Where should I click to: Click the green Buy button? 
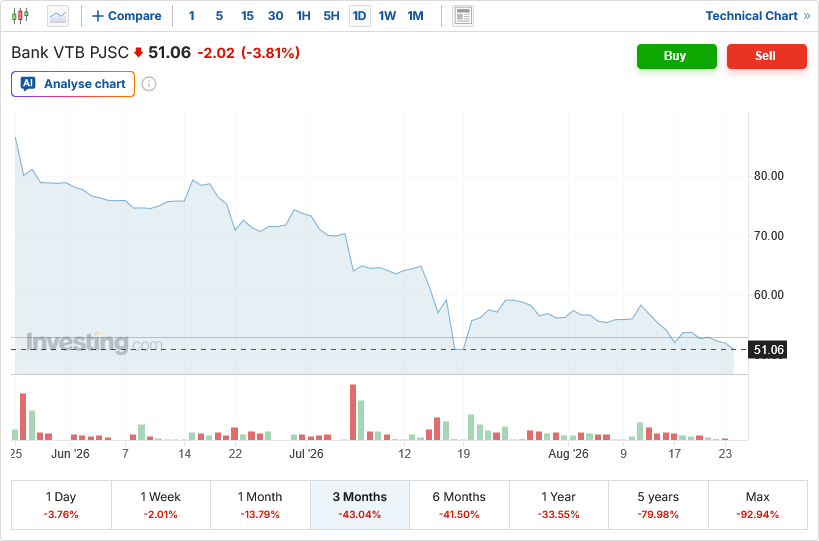pyautogui.click(x=676, y=56)
